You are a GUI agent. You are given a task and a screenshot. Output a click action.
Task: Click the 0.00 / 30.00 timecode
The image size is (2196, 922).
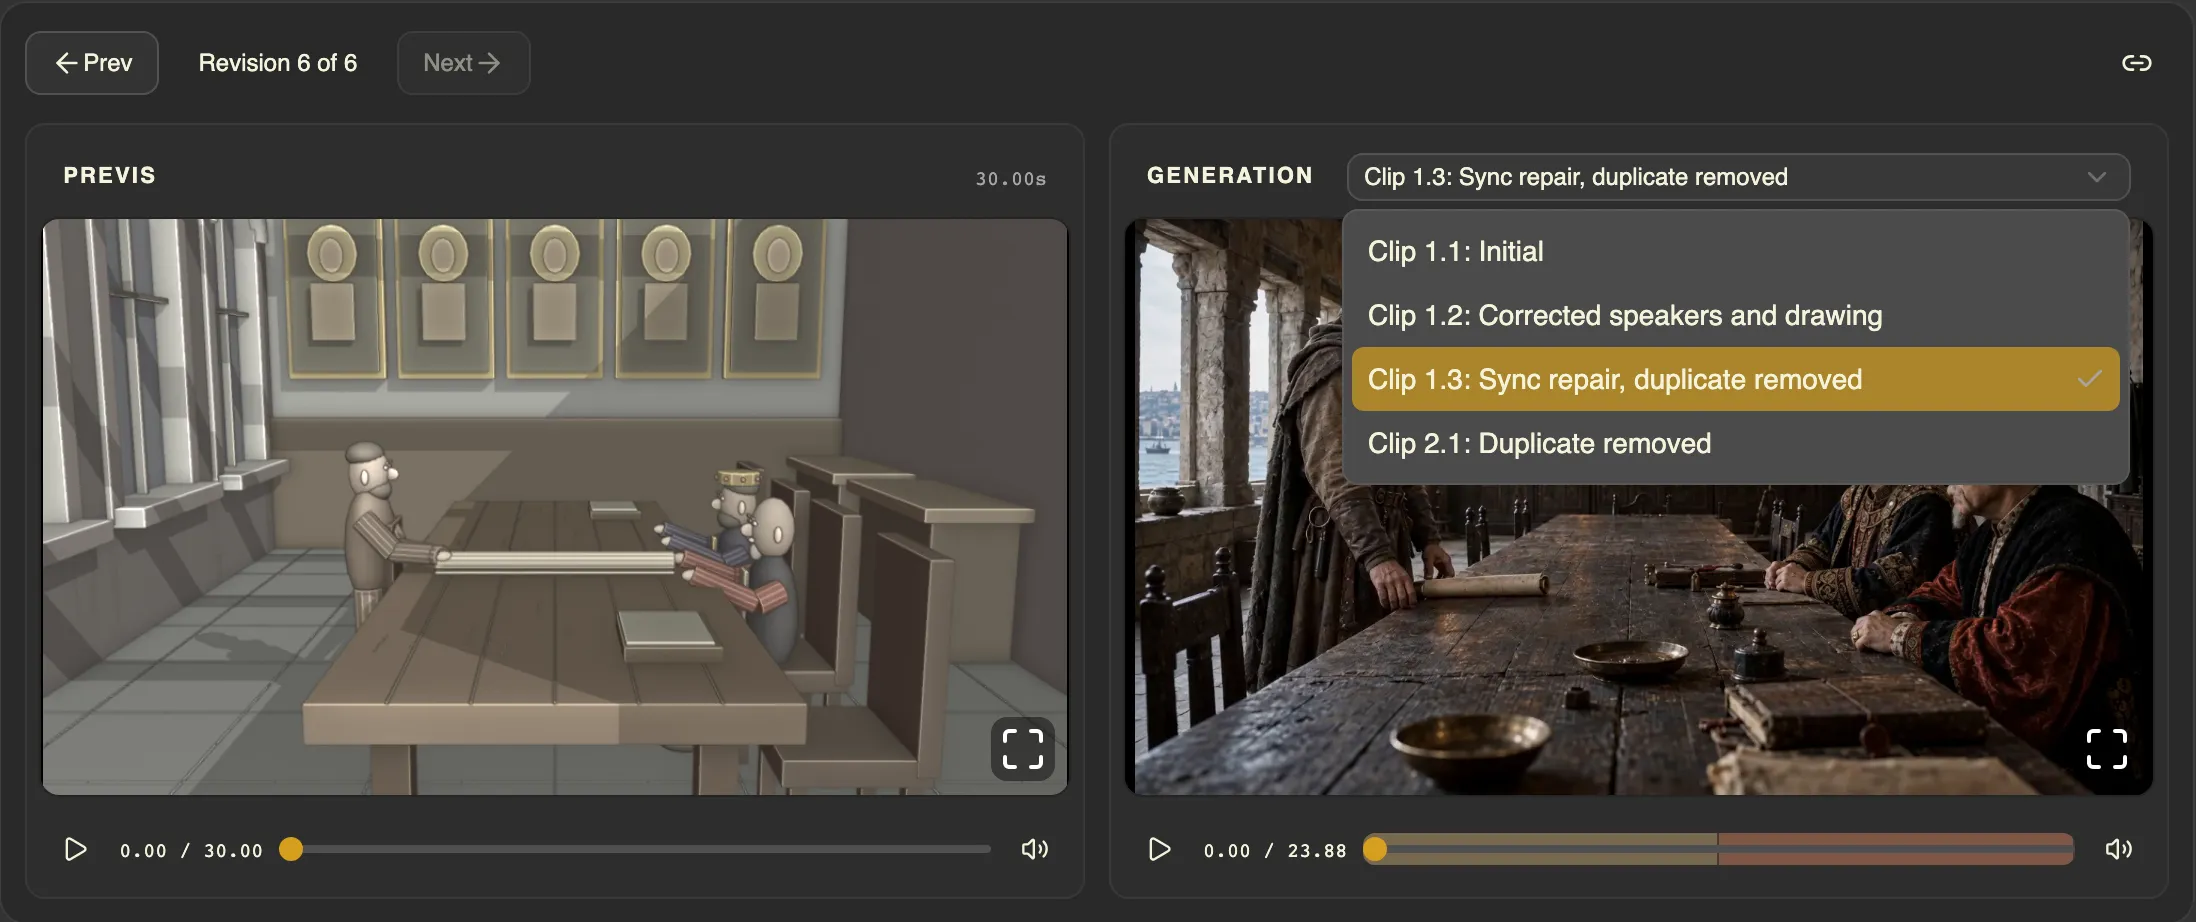(x=191, y=850)
